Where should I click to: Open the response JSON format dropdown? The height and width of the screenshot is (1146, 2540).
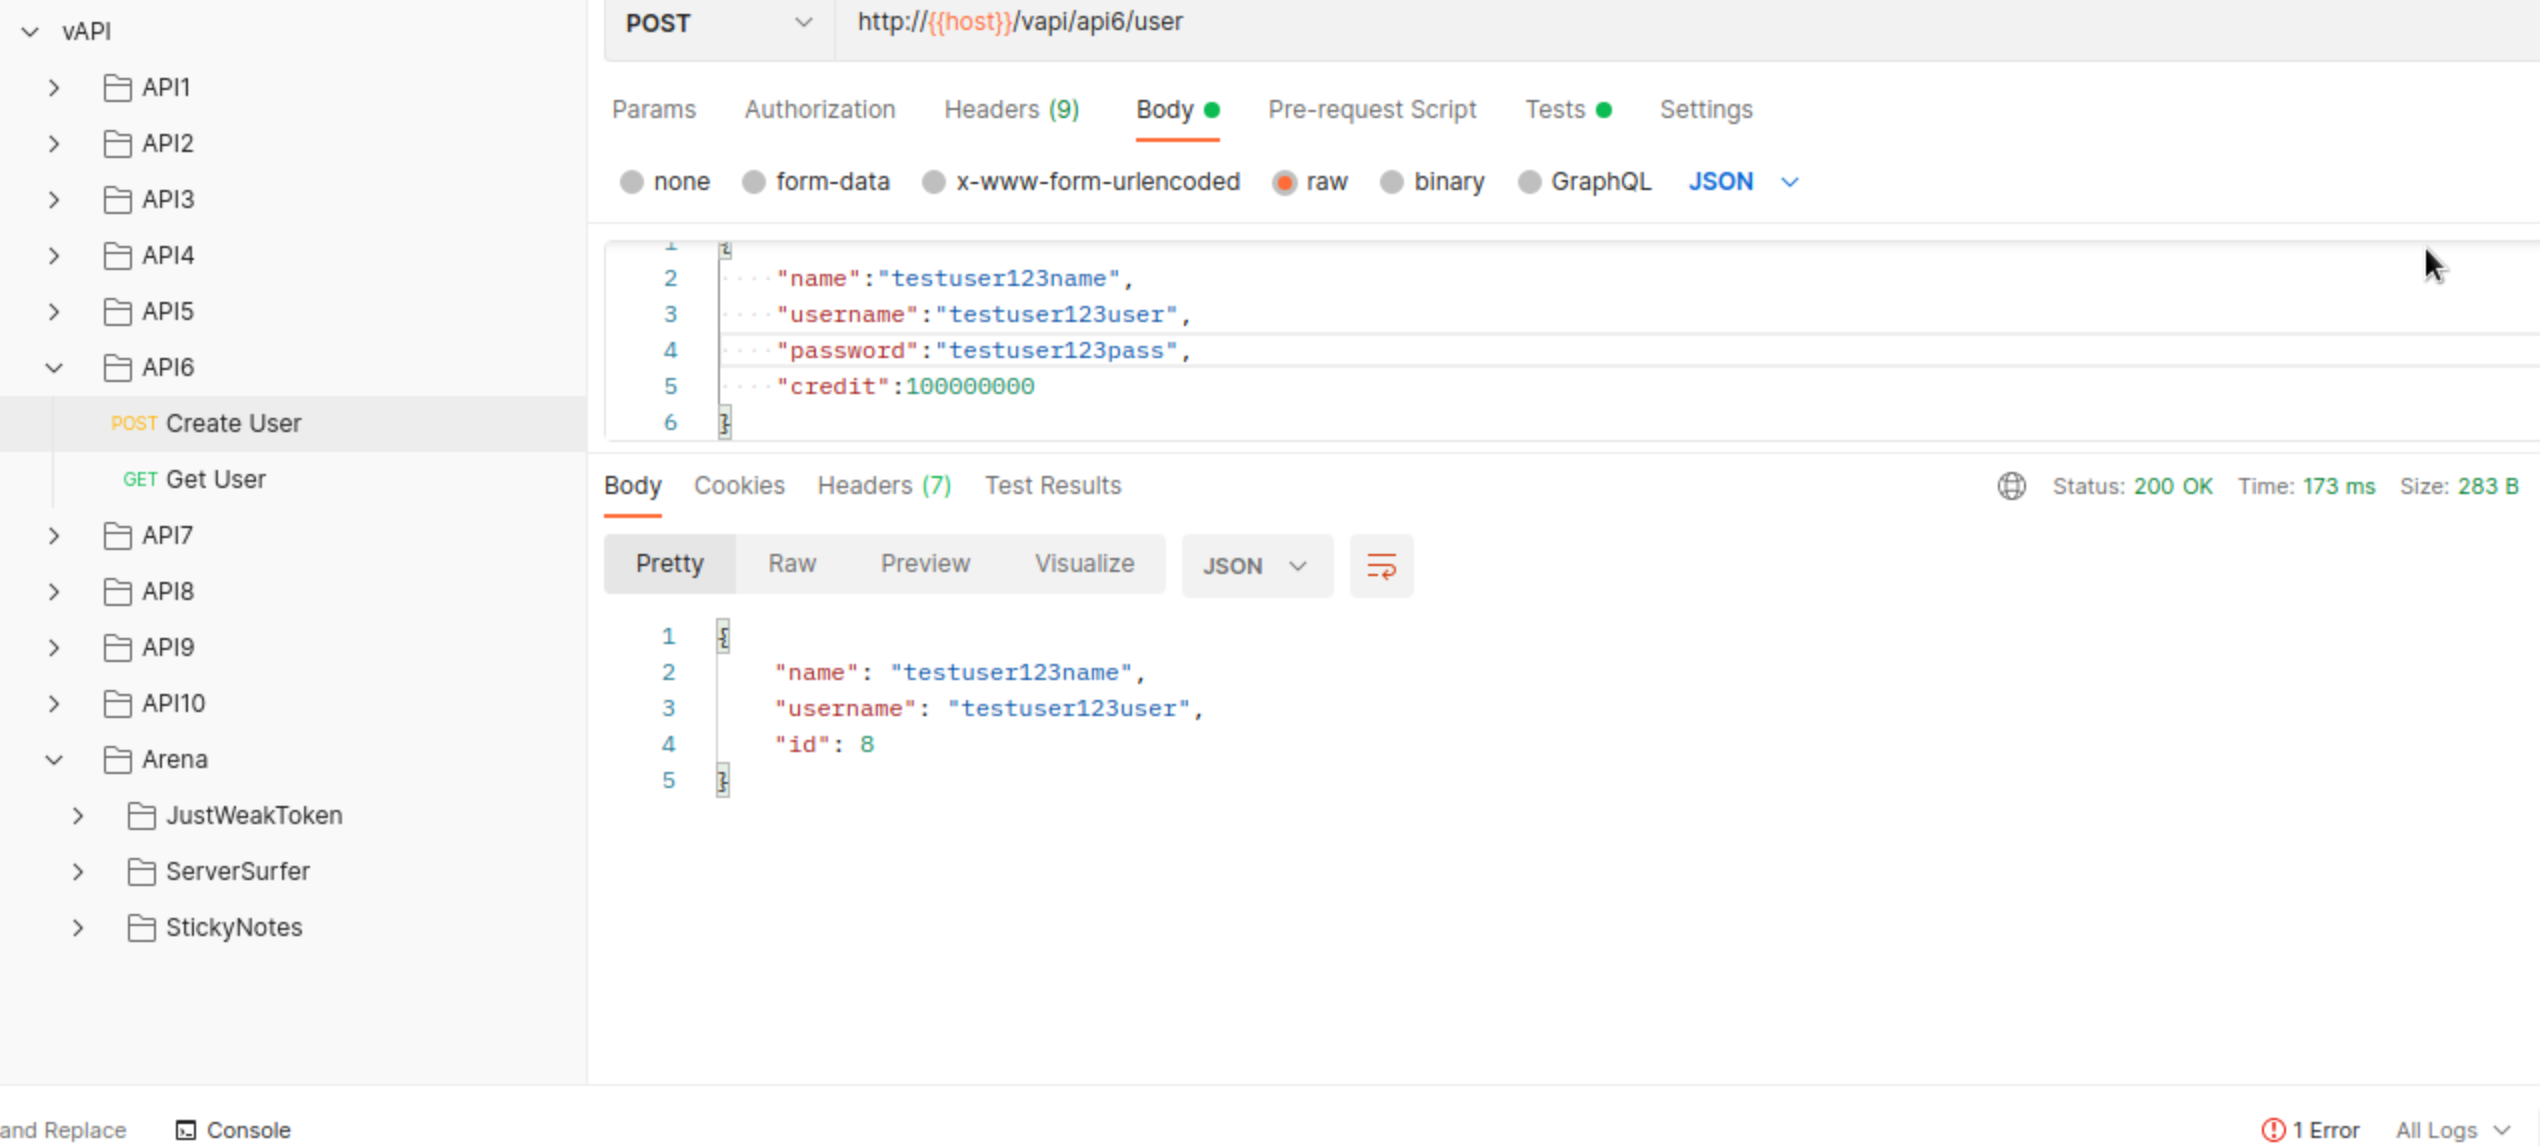coord(1256,566)
